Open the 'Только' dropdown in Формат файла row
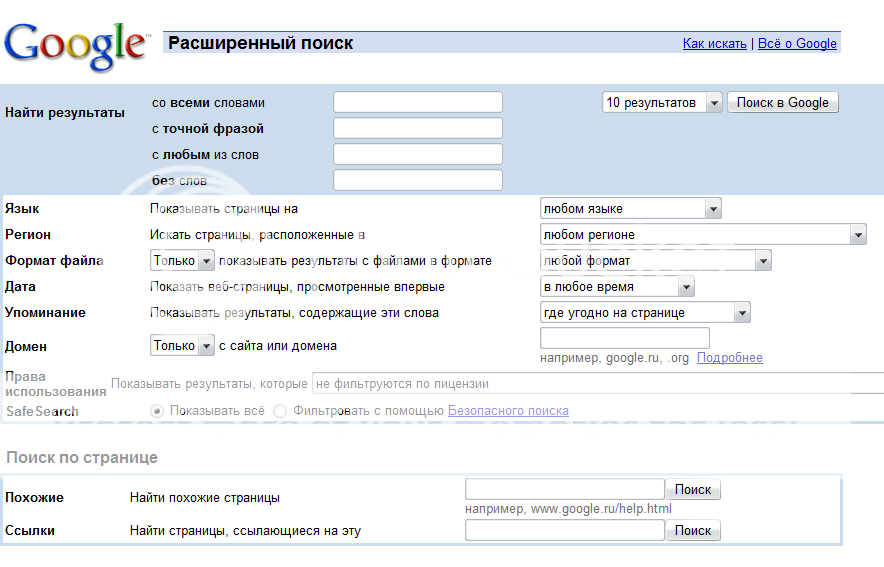 click(x=182, y=261)
